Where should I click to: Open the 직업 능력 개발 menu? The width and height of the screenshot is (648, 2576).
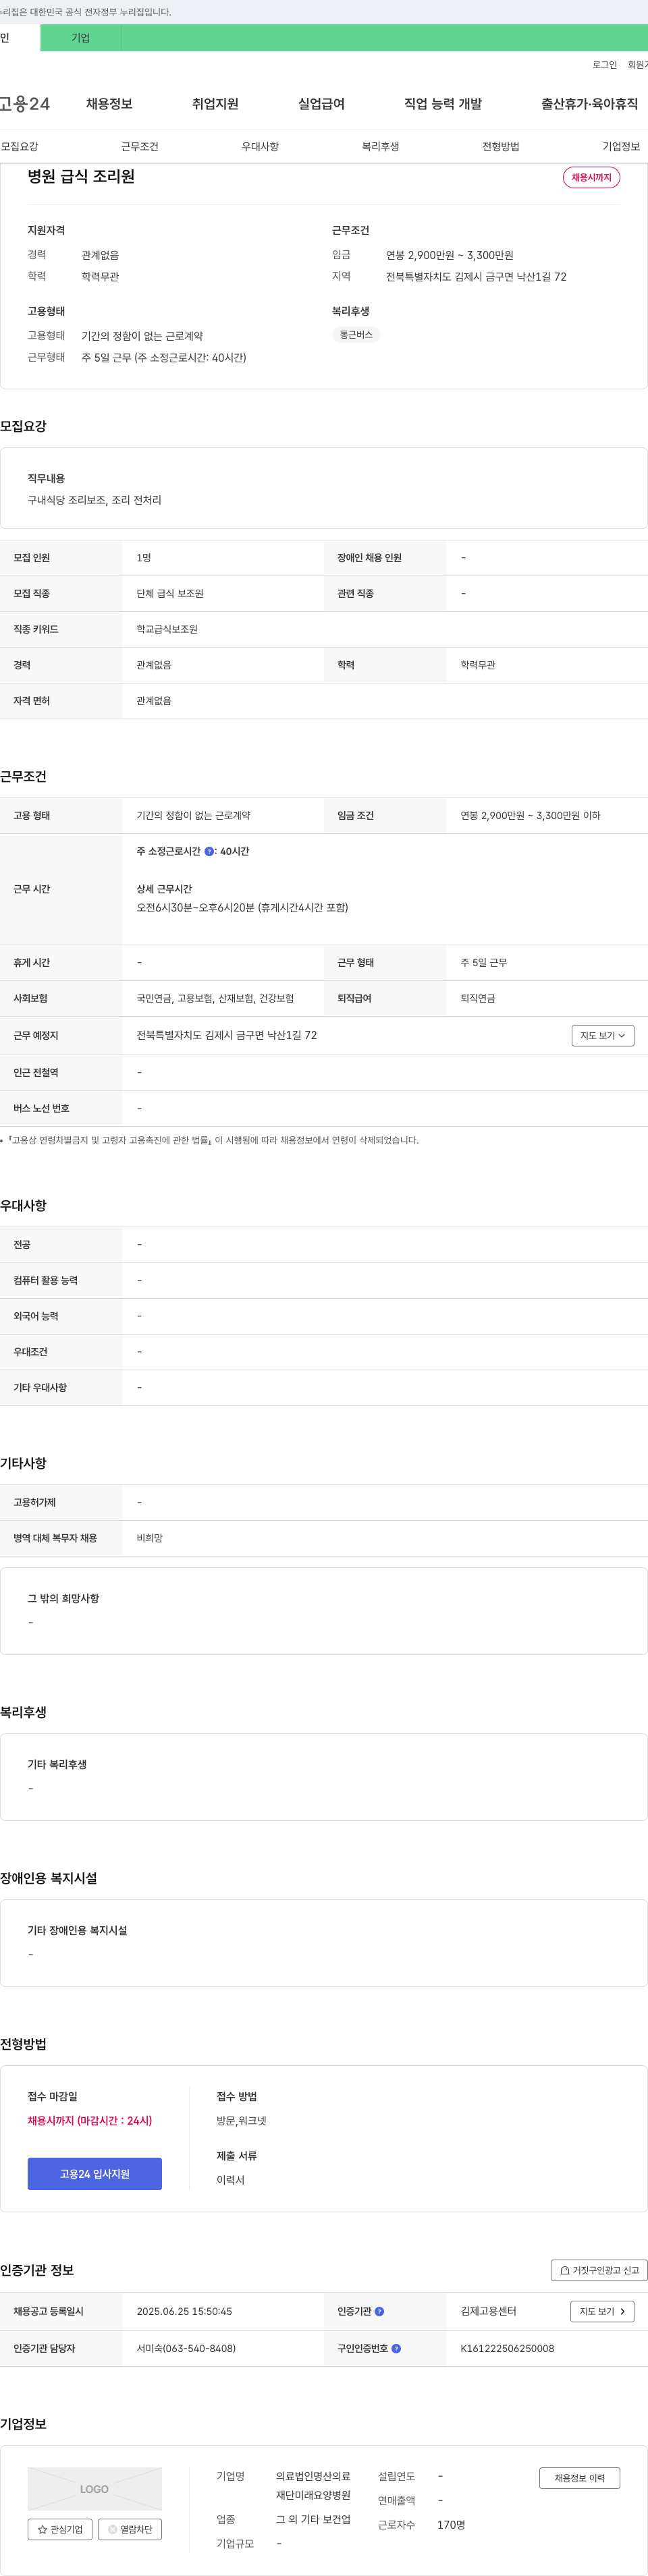click(443, 104)
